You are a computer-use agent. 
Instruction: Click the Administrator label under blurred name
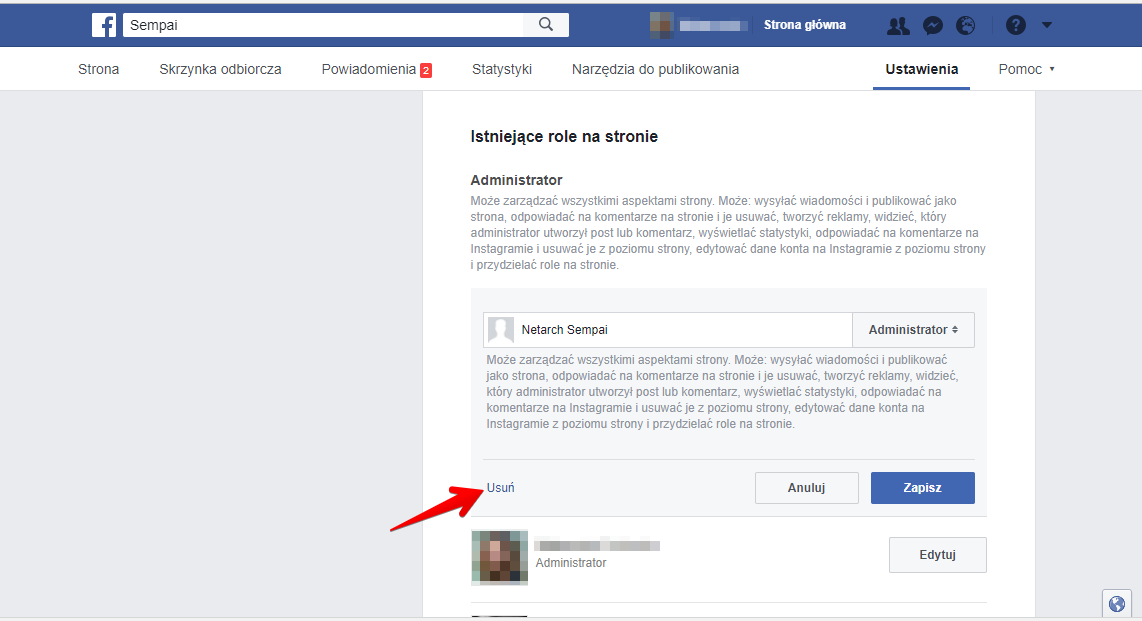pos(571,563)
